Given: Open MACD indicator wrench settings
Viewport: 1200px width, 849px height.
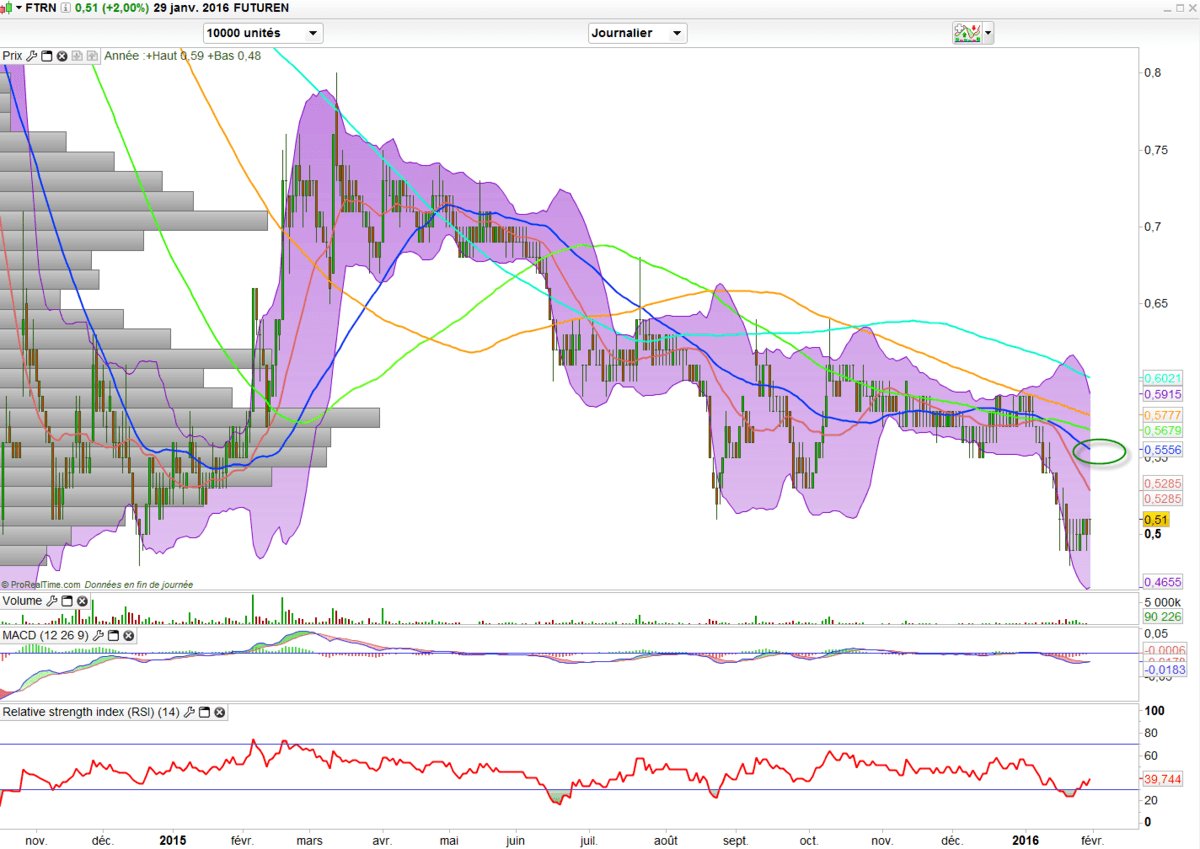Looking at the screenshot, I should (97, 635).
